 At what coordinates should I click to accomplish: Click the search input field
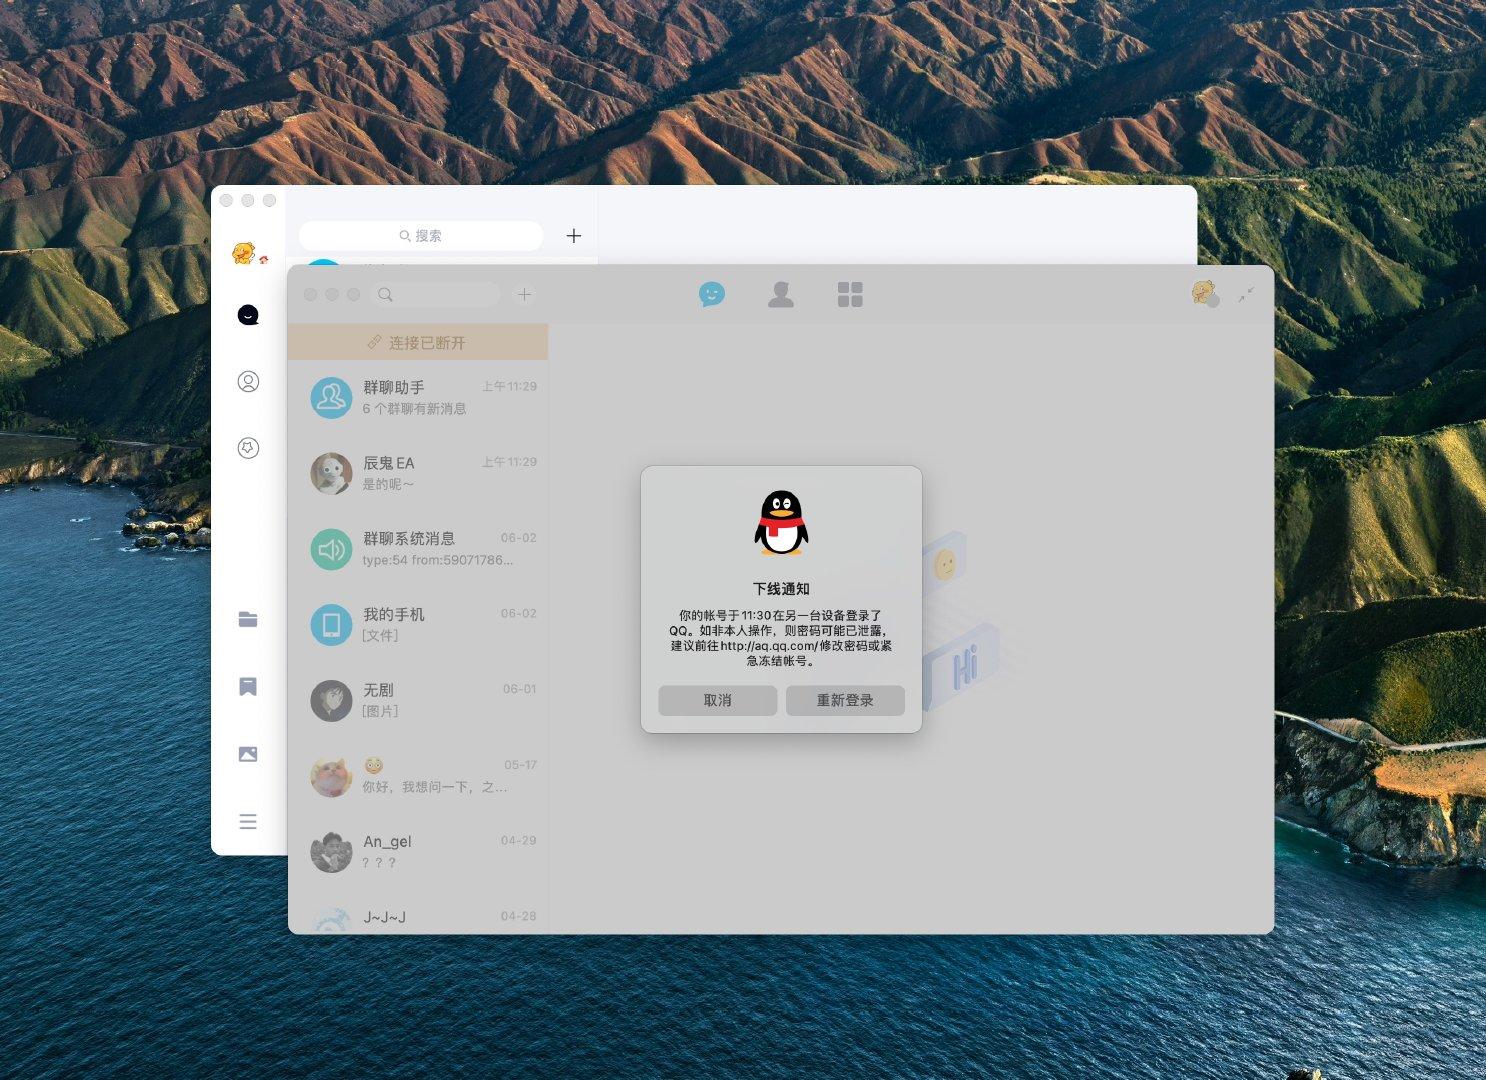click(437, 294)
